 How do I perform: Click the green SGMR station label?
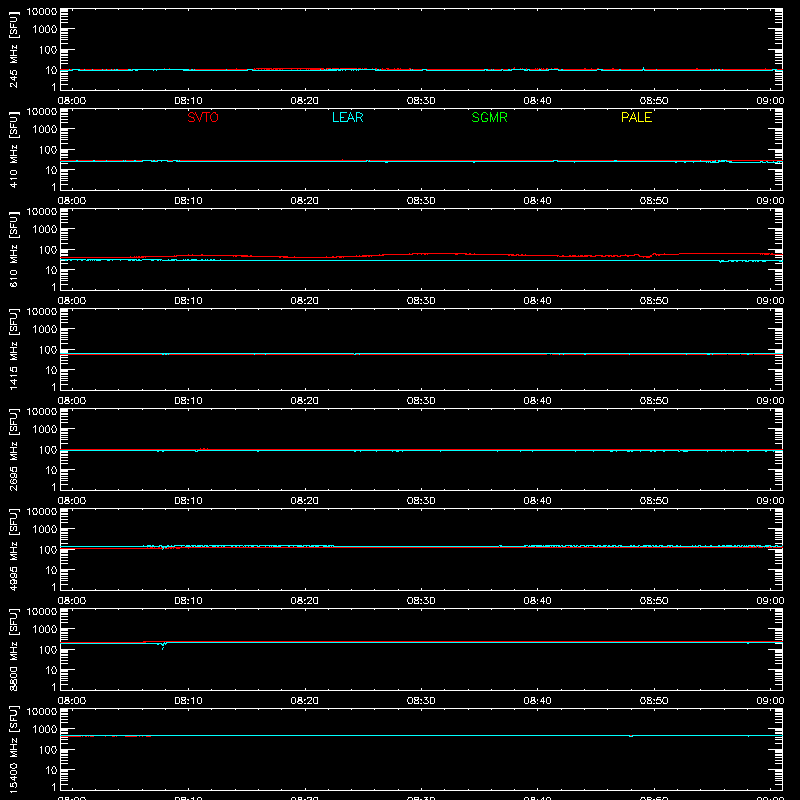pyautogui.click(x=489, y=117)
